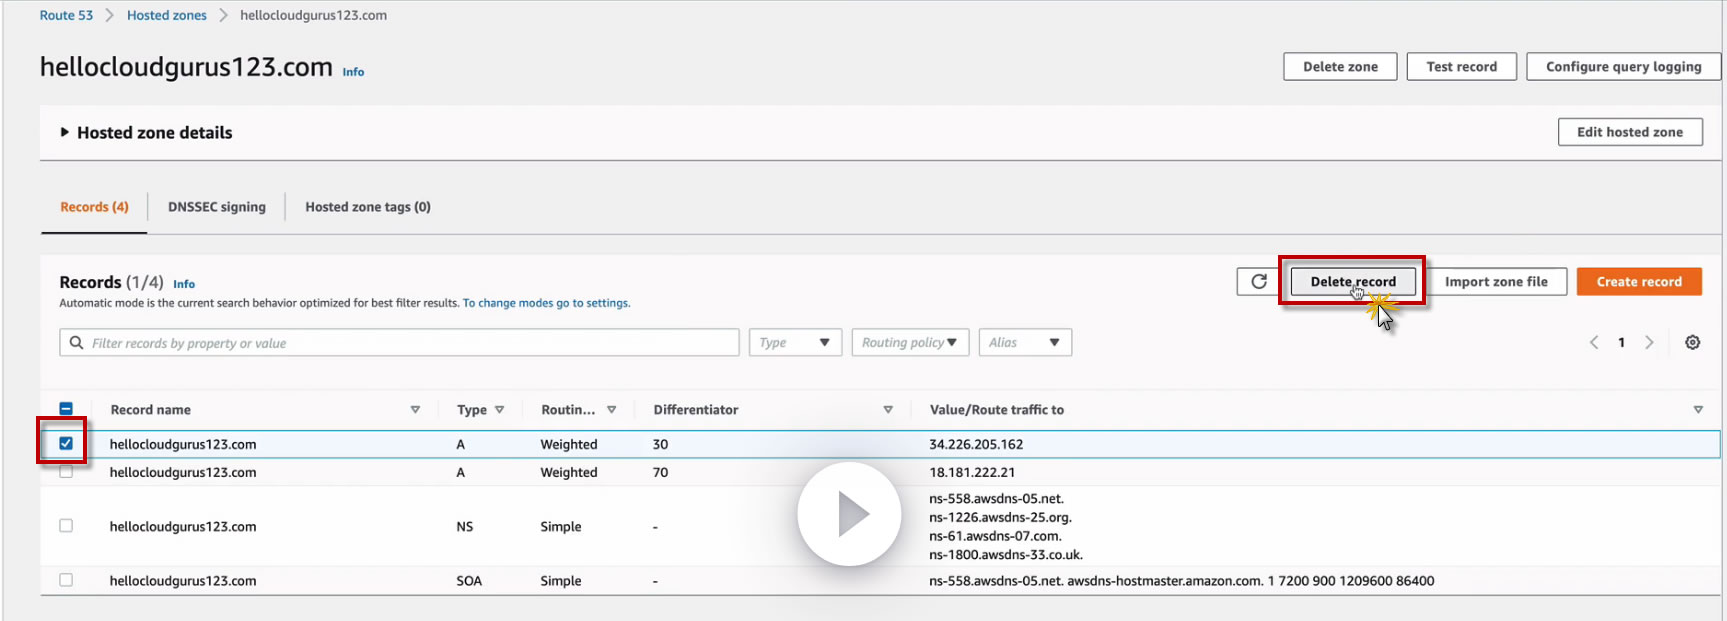This screenshot has width=1727, height=621.
Task: Click the Create record button
Action: [1638, 282]
